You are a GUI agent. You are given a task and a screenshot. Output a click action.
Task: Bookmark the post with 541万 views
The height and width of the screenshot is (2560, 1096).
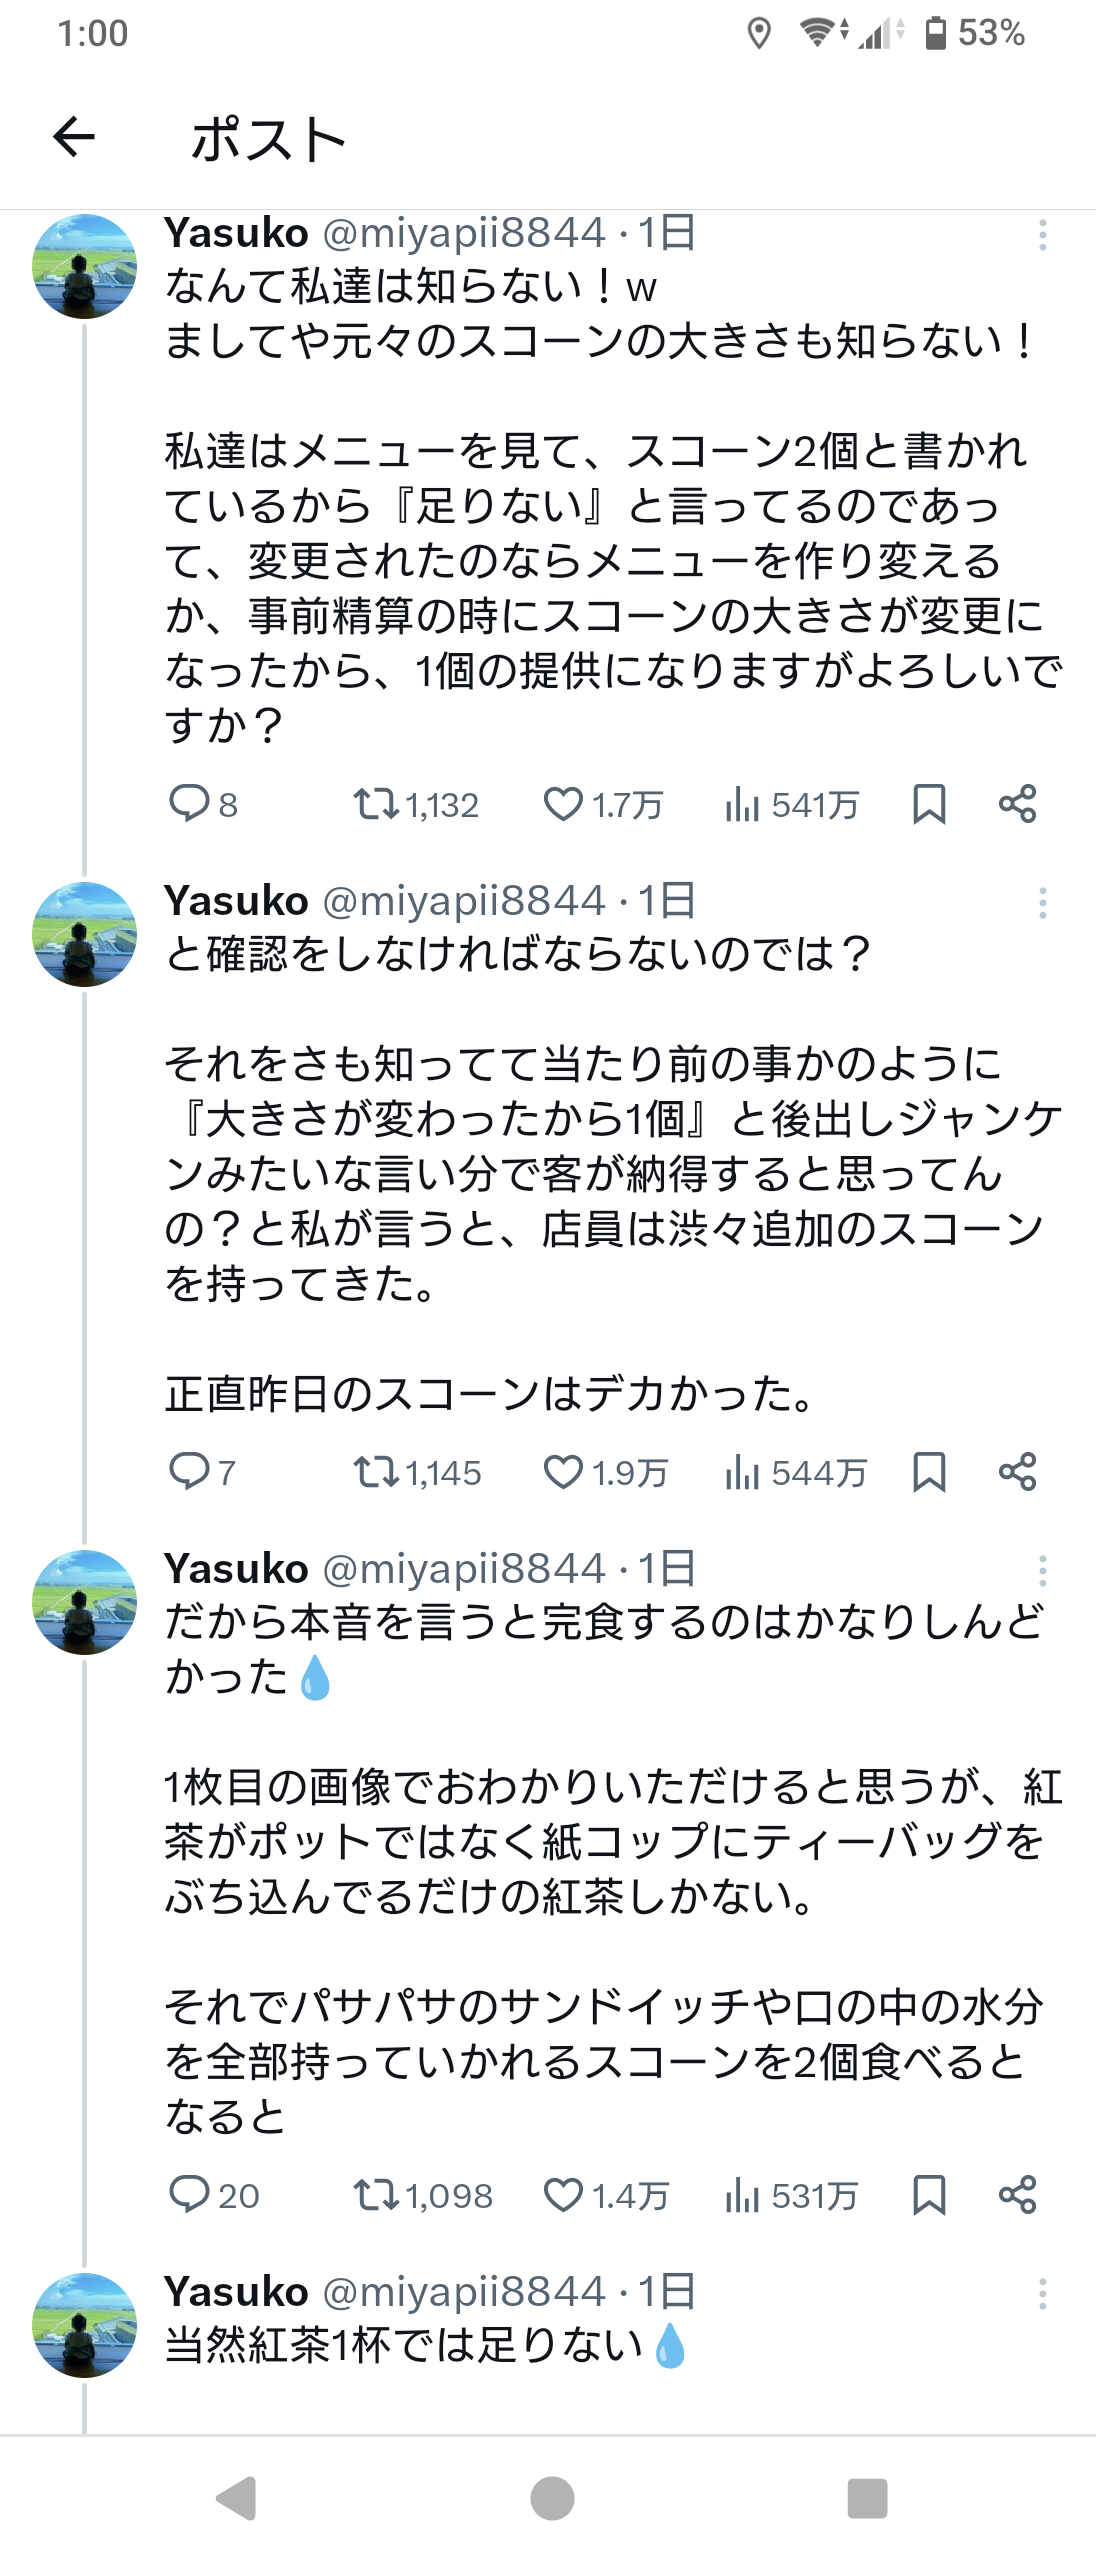coord(929,804)
